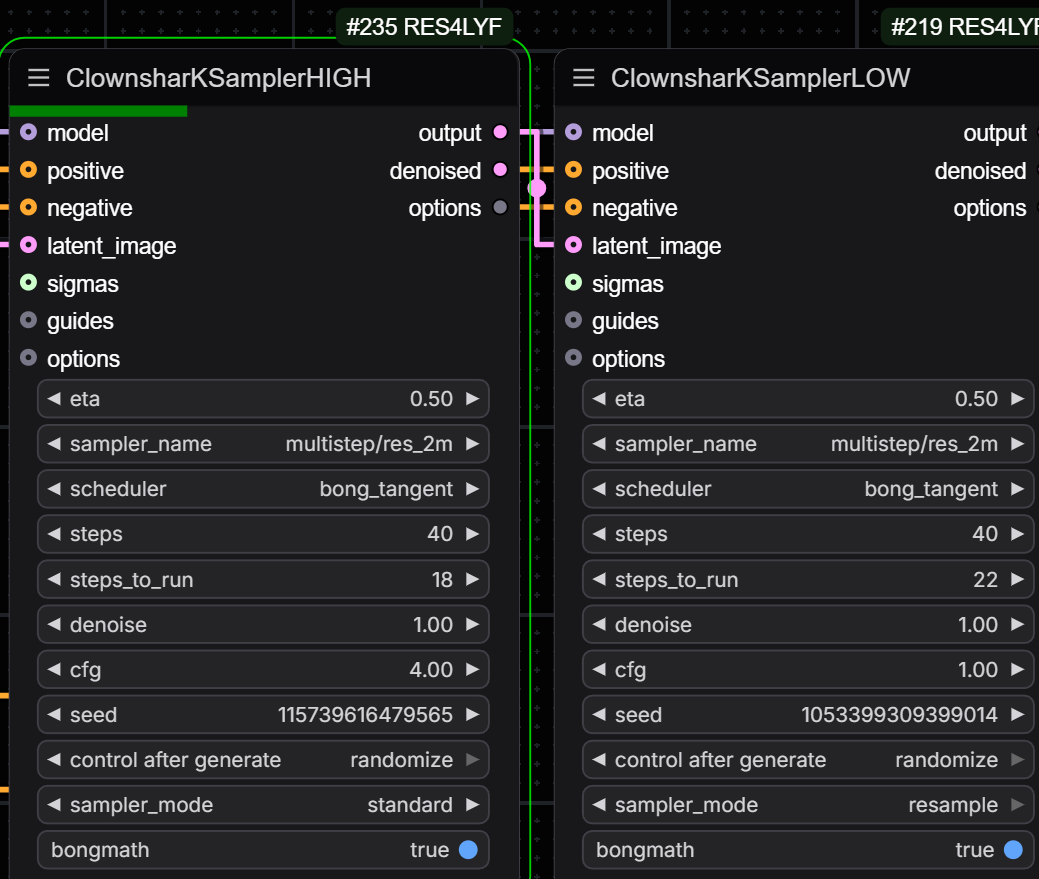Click denoised output socket on ClownsharKSamplerHIGH
Image resolution: width=1039 pixels, height=879 pixels.
pos(500,170)
